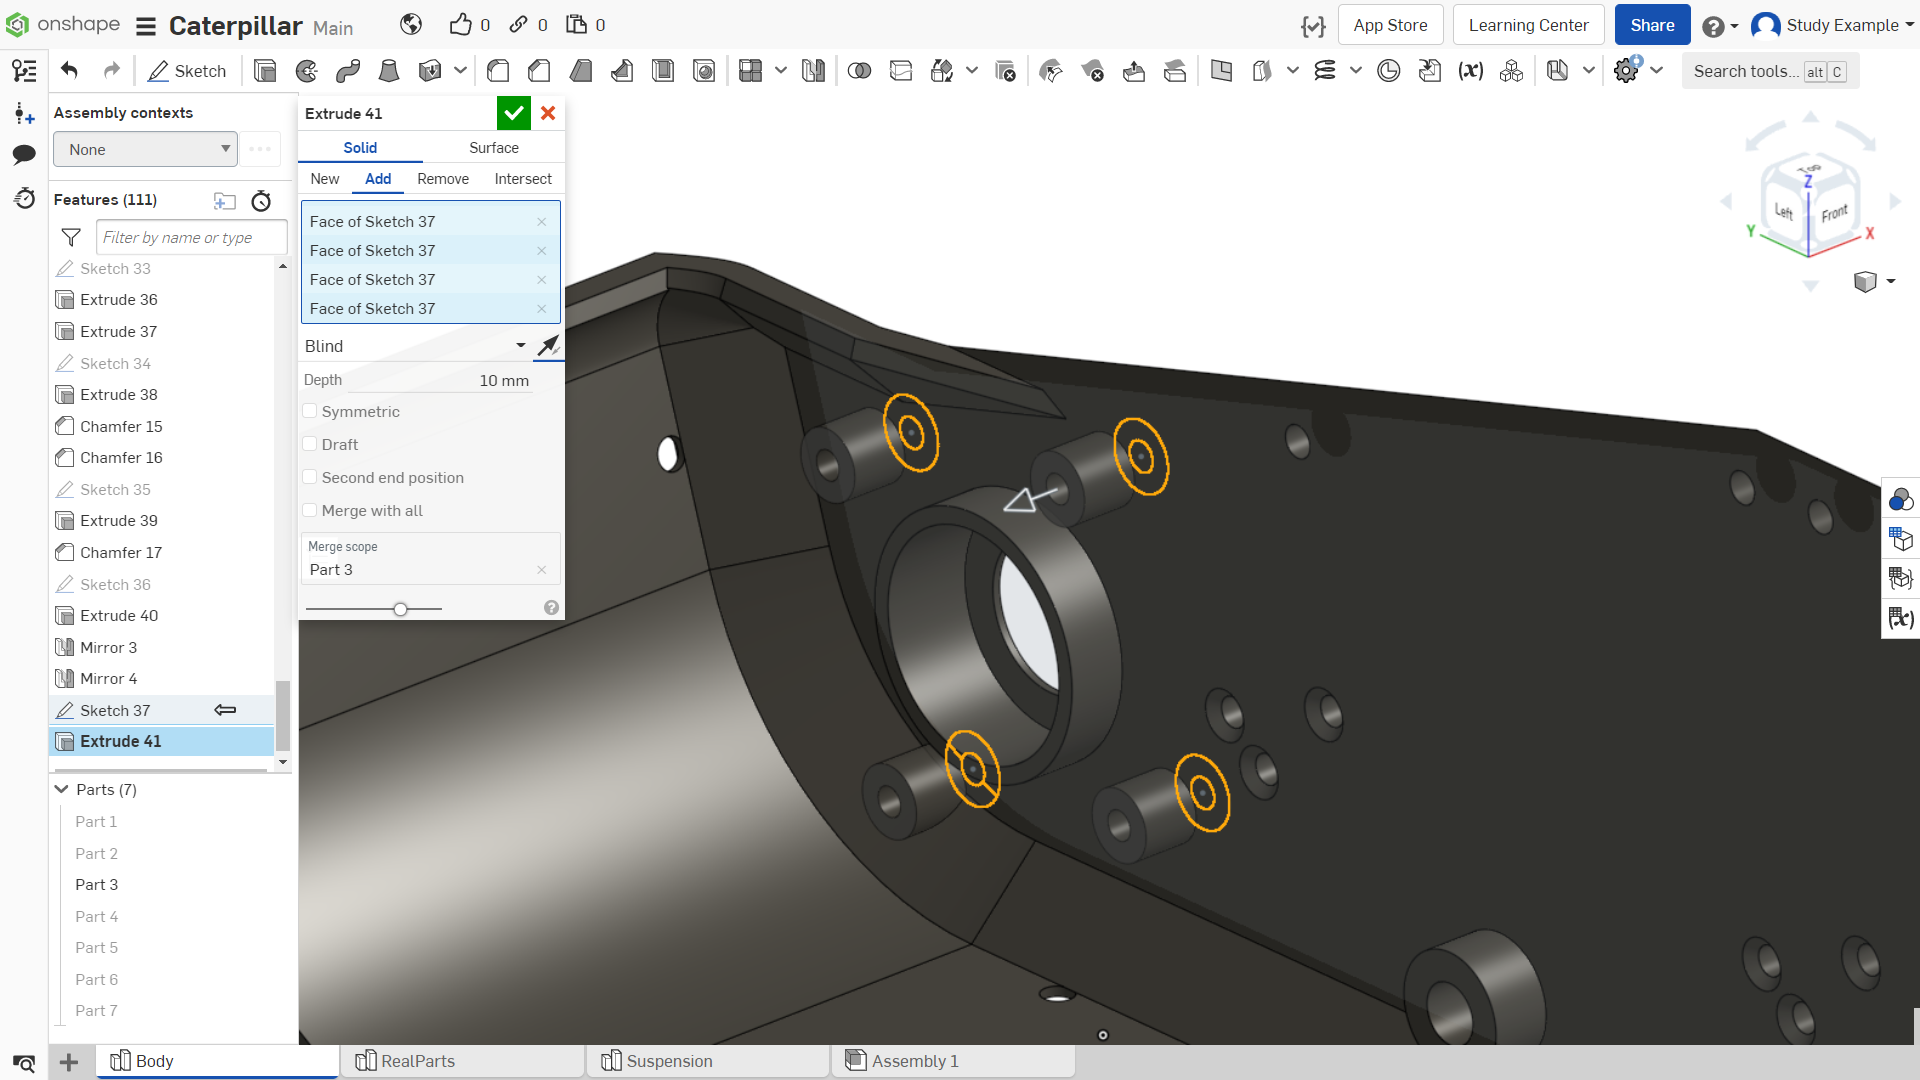Select the Boolean tool
The height and width of the screenshot is (1080, 1920).
coord(859,71)
